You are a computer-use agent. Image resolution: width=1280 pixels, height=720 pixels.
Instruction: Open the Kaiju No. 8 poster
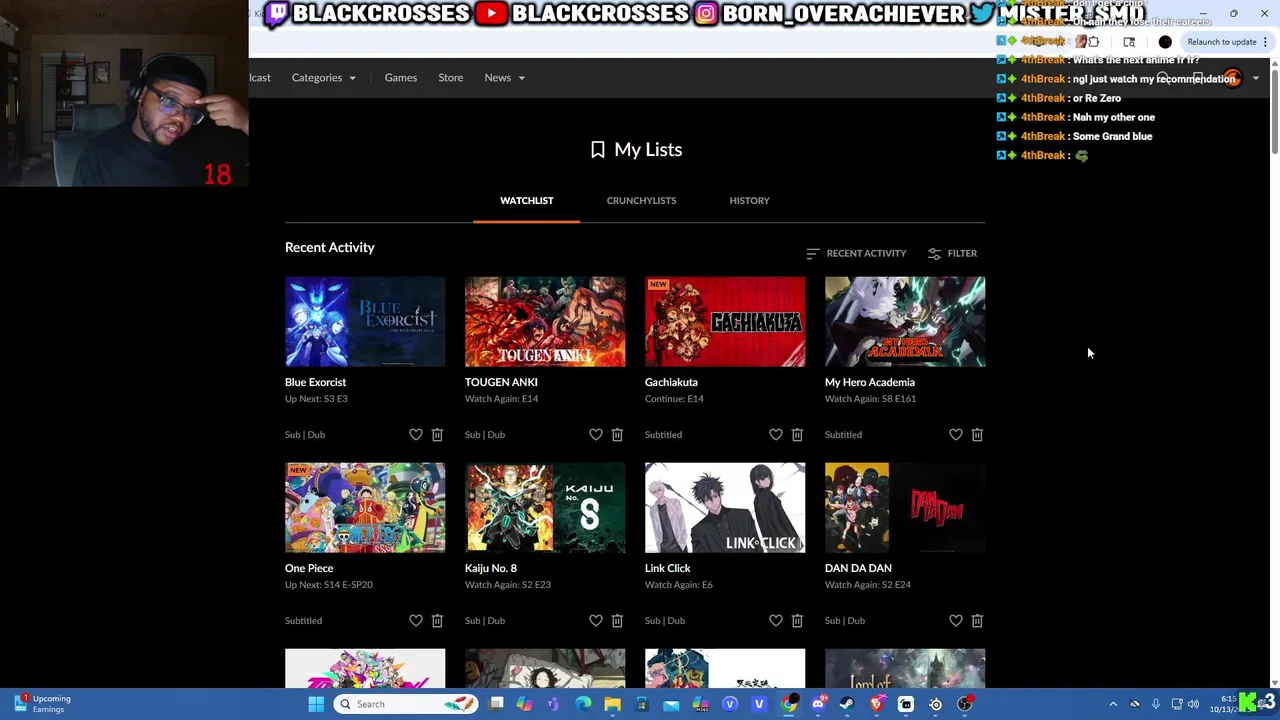click(x=545, y=508)
